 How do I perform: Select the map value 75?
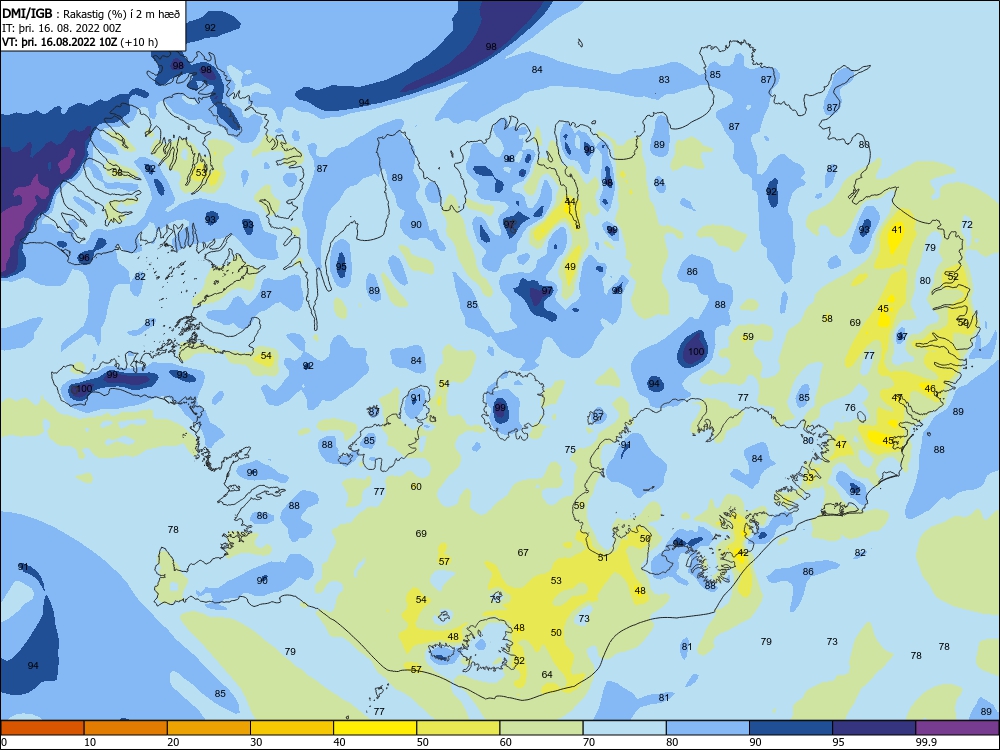570,450
